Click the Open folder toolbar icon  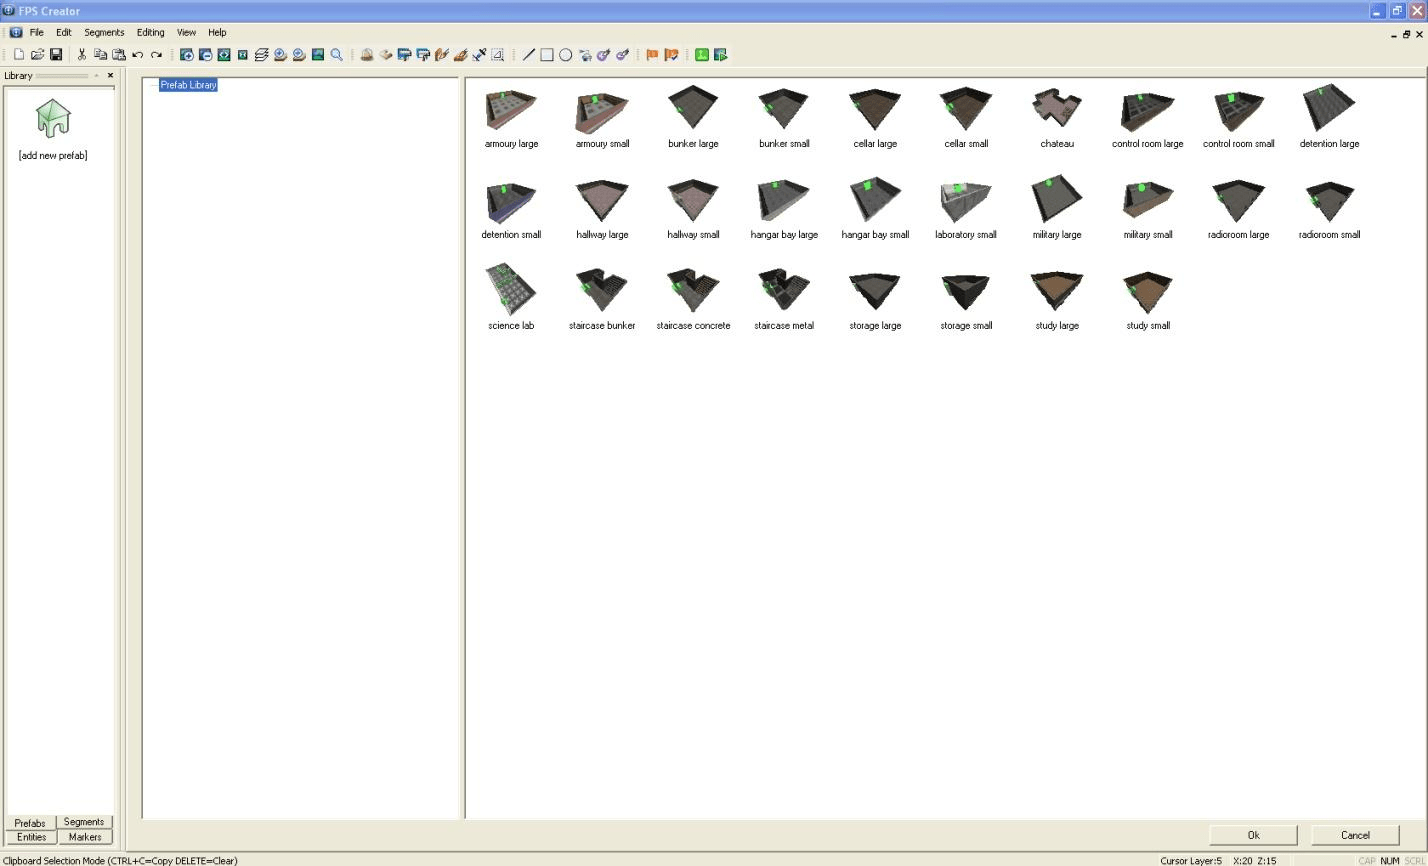pos(37,55)
